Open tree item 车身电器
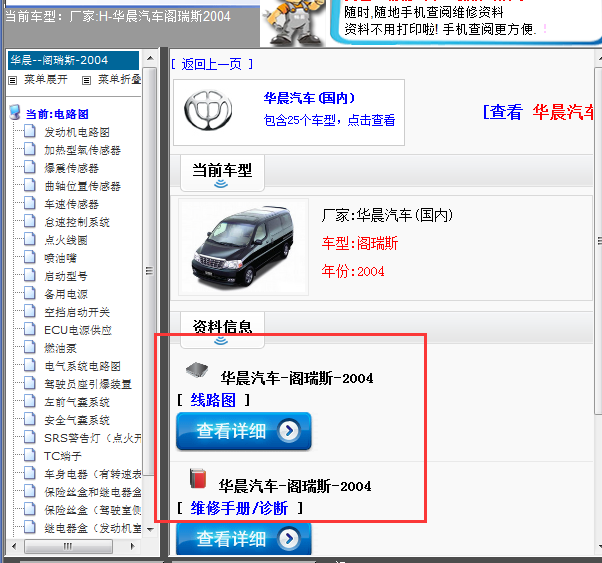Image resolution: width=602 pixels, height=563 pixels. [x=93, y=474]
